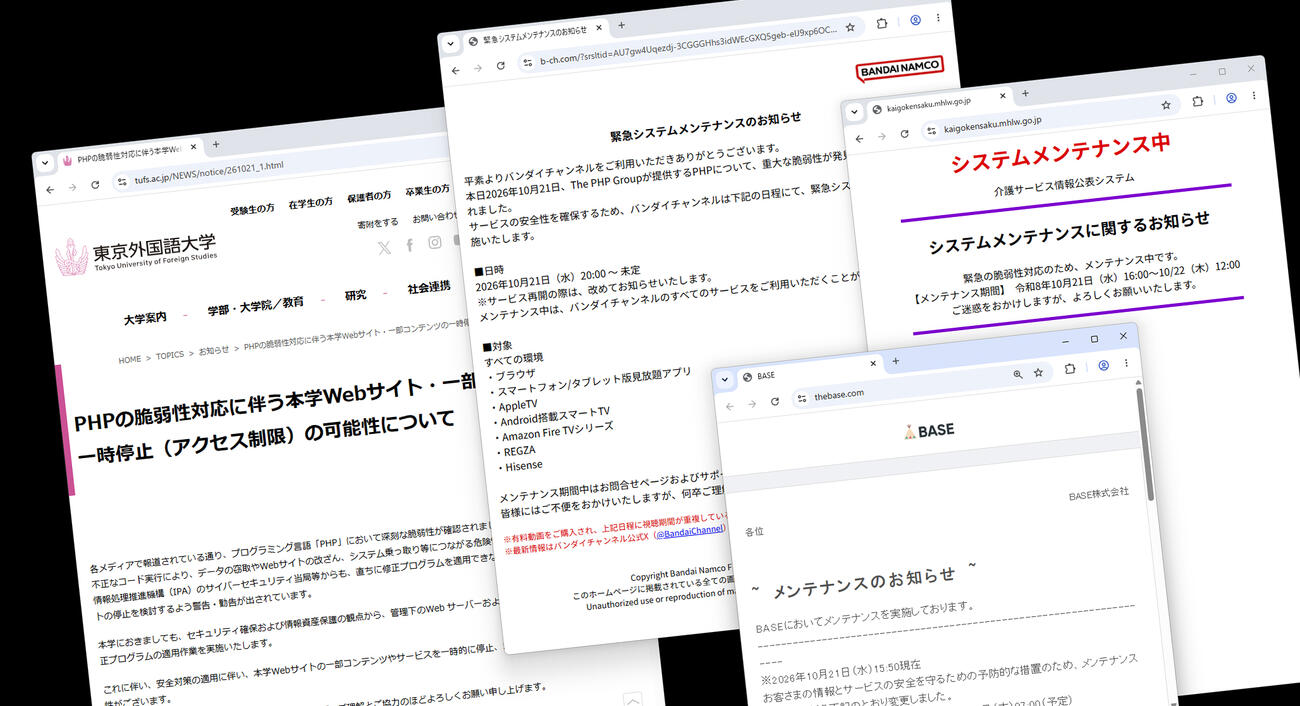The height and width of the screenshot is (706, 1300).
Task: Go to TOPICS breadcrumb
Action: (x=169, y=355)
